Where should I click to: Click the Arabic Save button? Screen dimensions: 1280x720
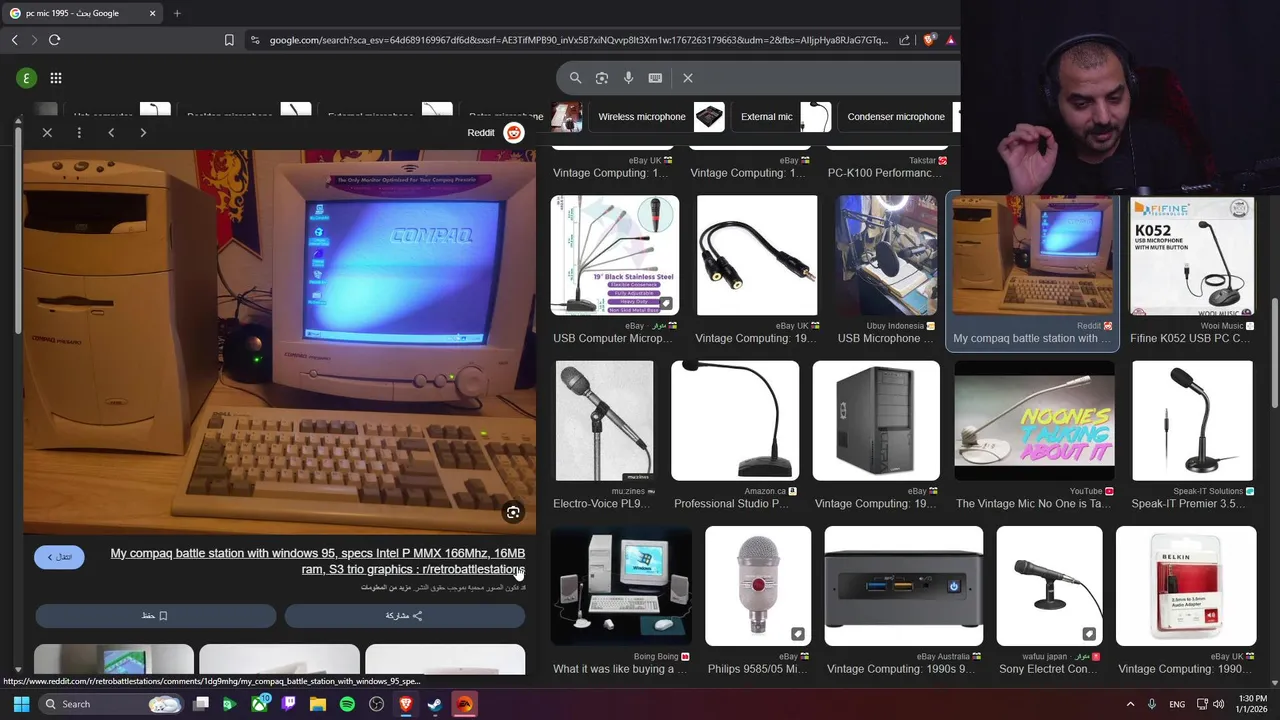[x=155, y=616]
